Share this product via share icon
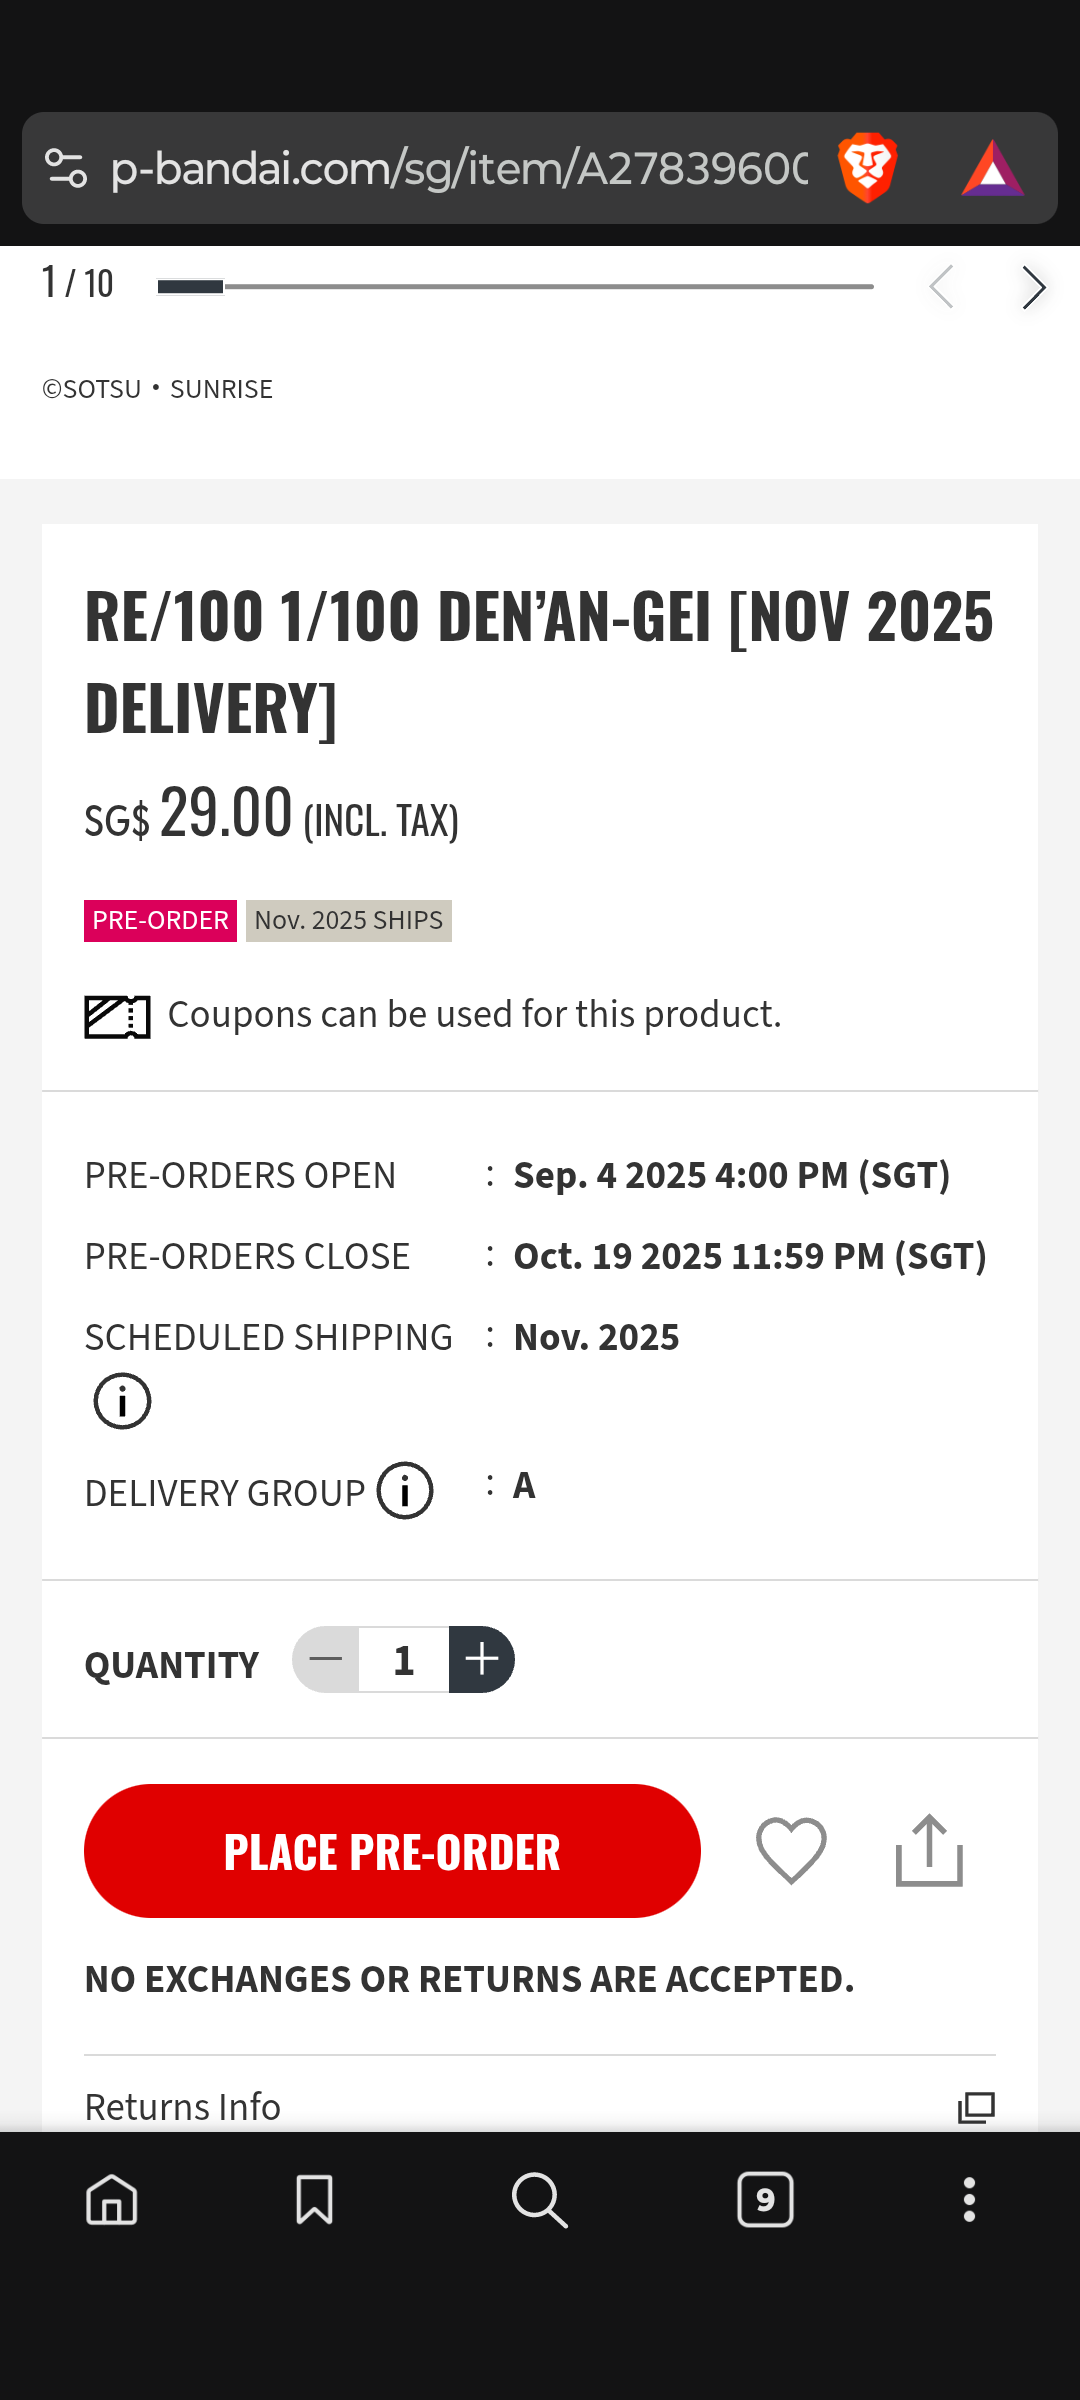The height and width of the screenshot is (2400, 1080). (x=929, y=1850)
